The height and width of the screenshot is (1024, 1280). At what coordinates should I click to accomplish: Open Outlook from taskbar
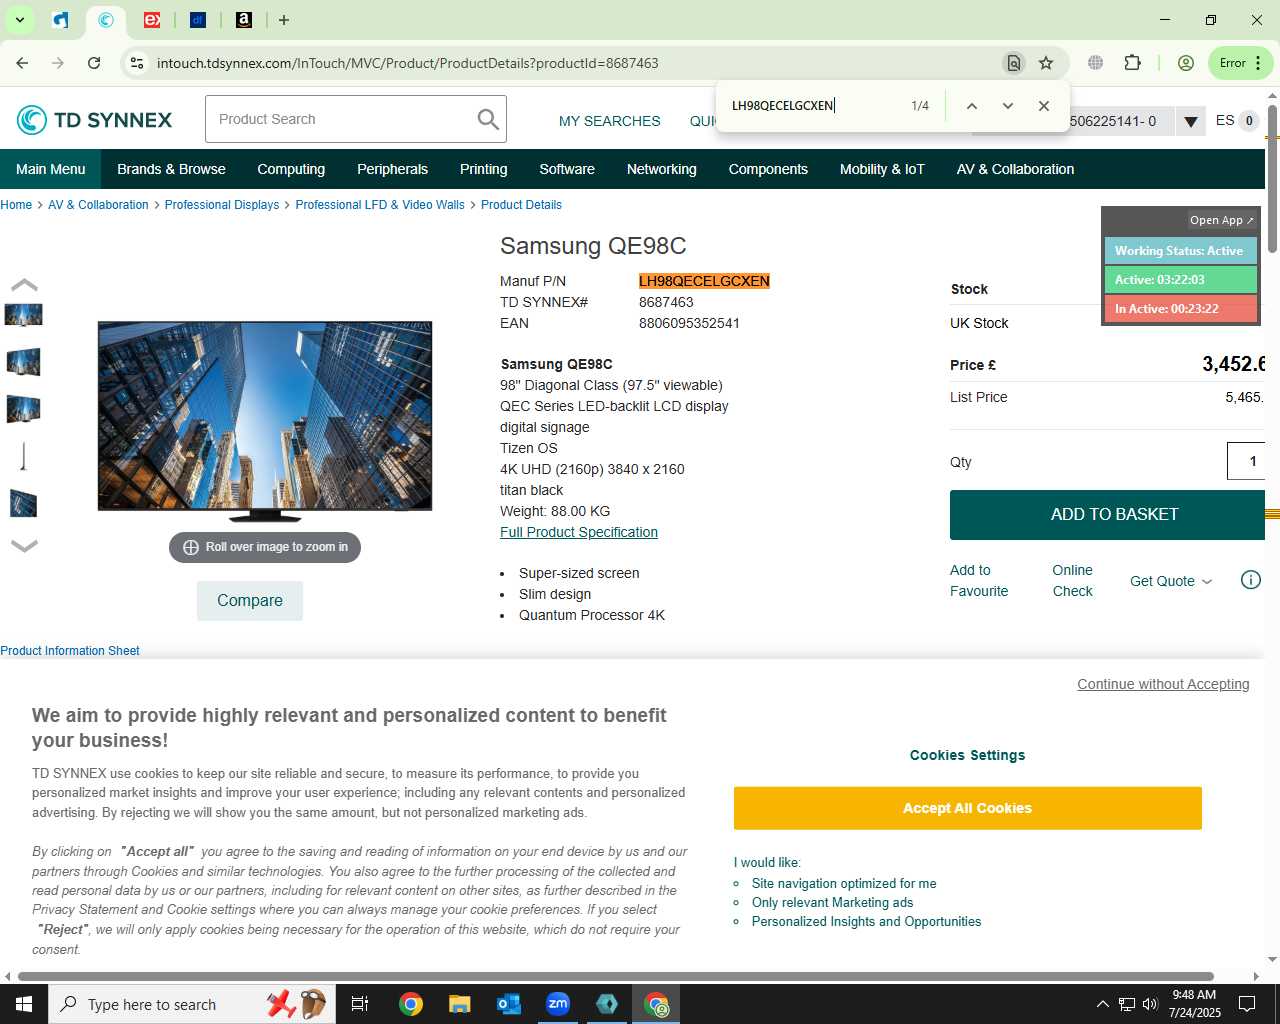coord(509,1004)
